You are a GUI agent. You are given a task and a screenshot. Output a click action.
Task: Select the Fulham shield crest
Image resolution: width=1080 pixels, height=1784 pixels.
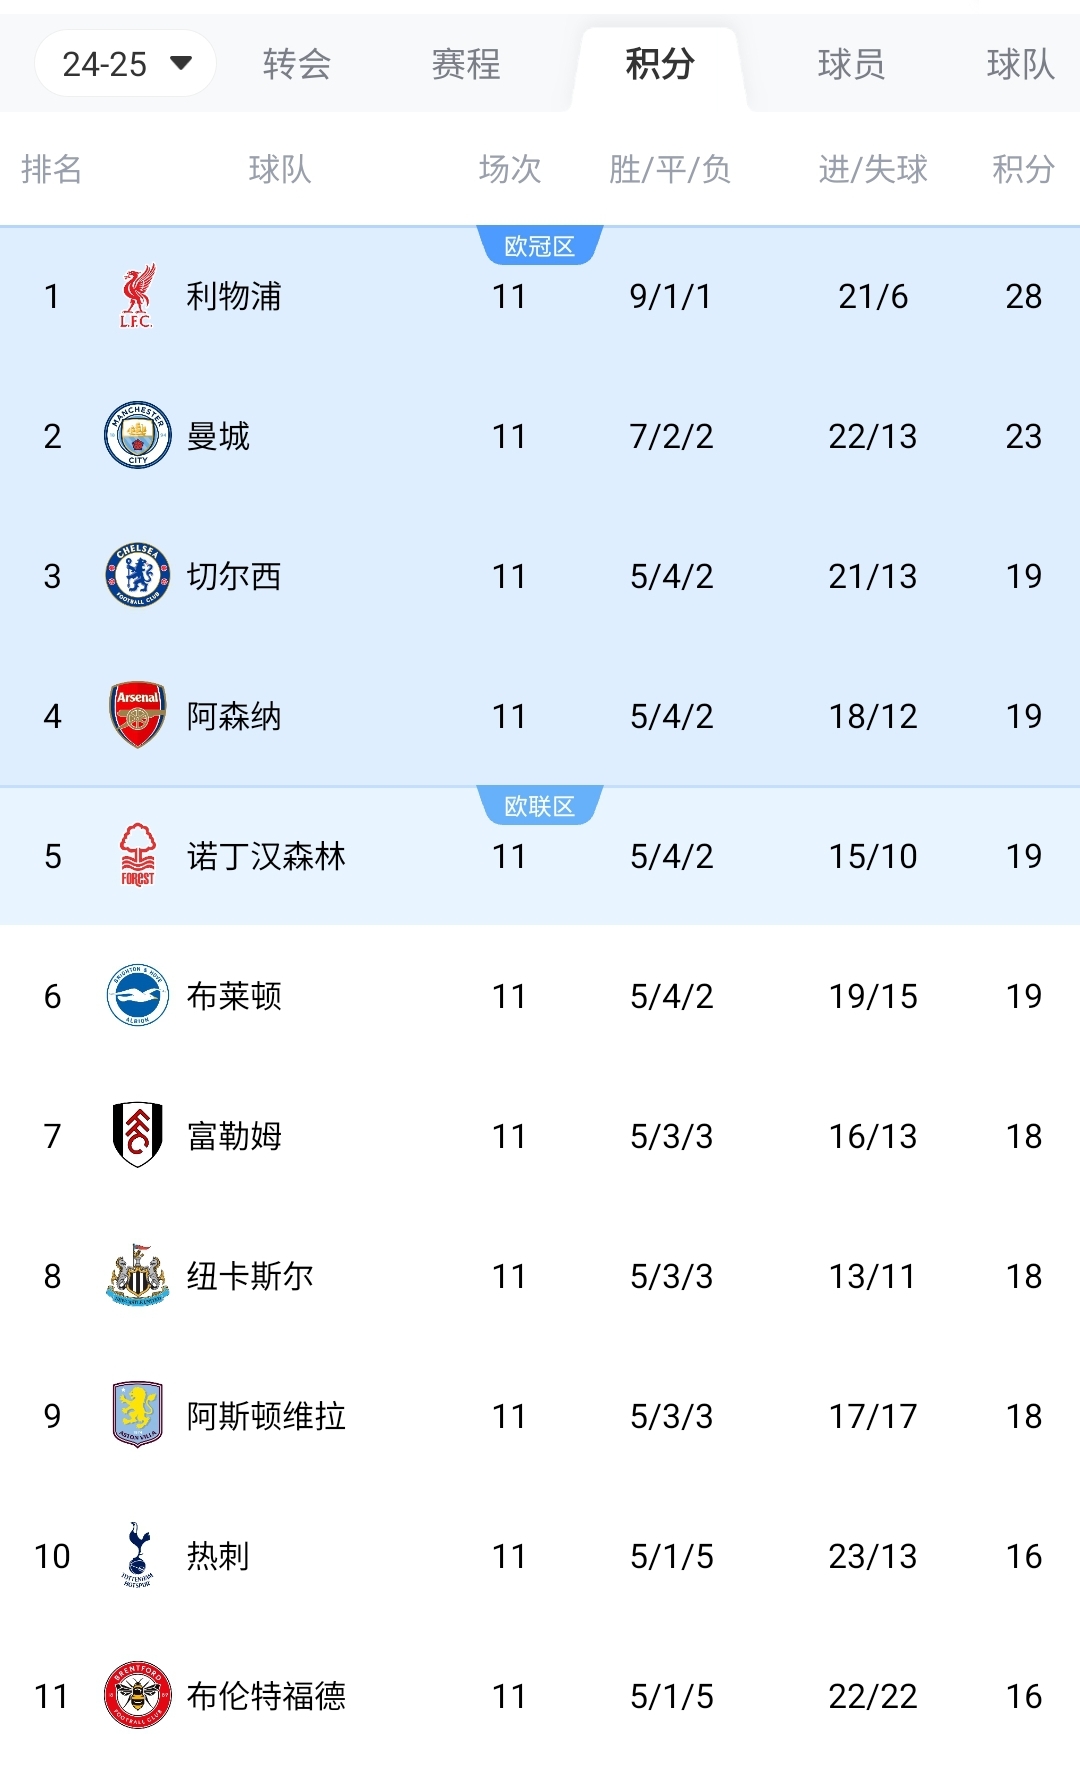137,1136
